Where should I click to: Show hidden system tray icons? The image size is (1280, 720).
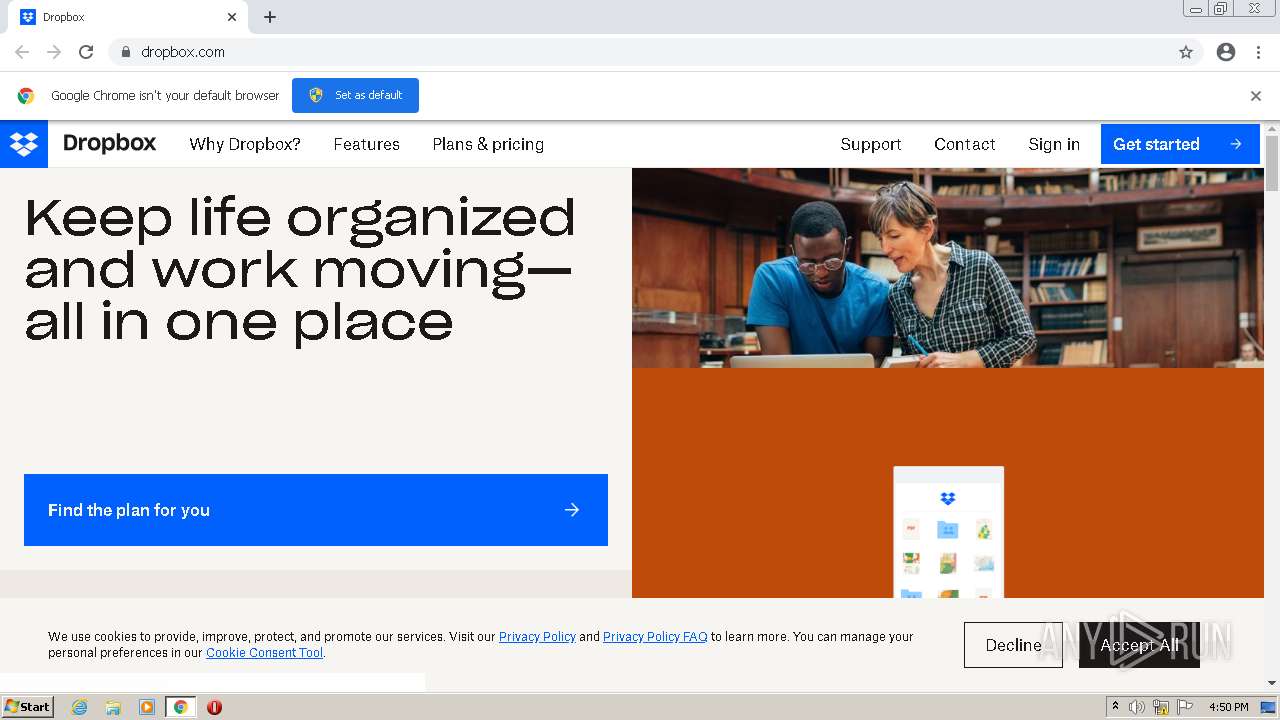(x=1115, y=707)
